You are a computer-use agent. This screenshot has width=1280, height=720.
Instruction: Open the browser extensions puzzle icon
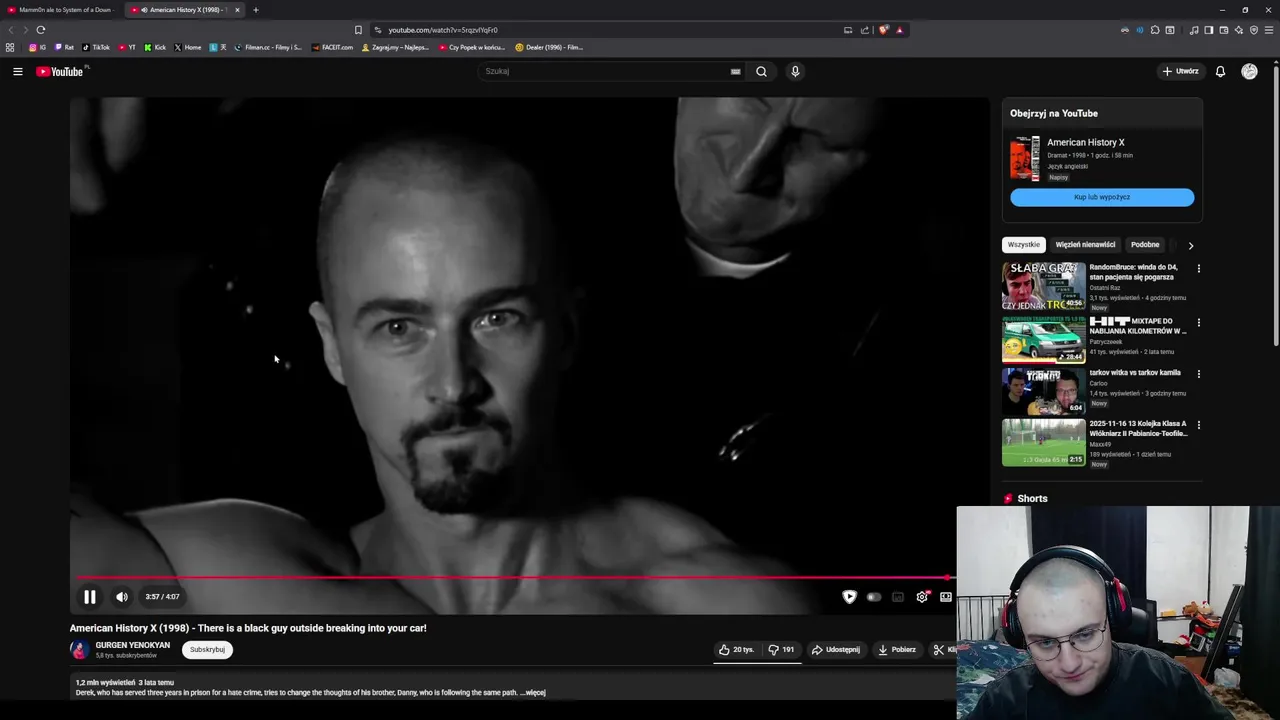click(1155, 30)
